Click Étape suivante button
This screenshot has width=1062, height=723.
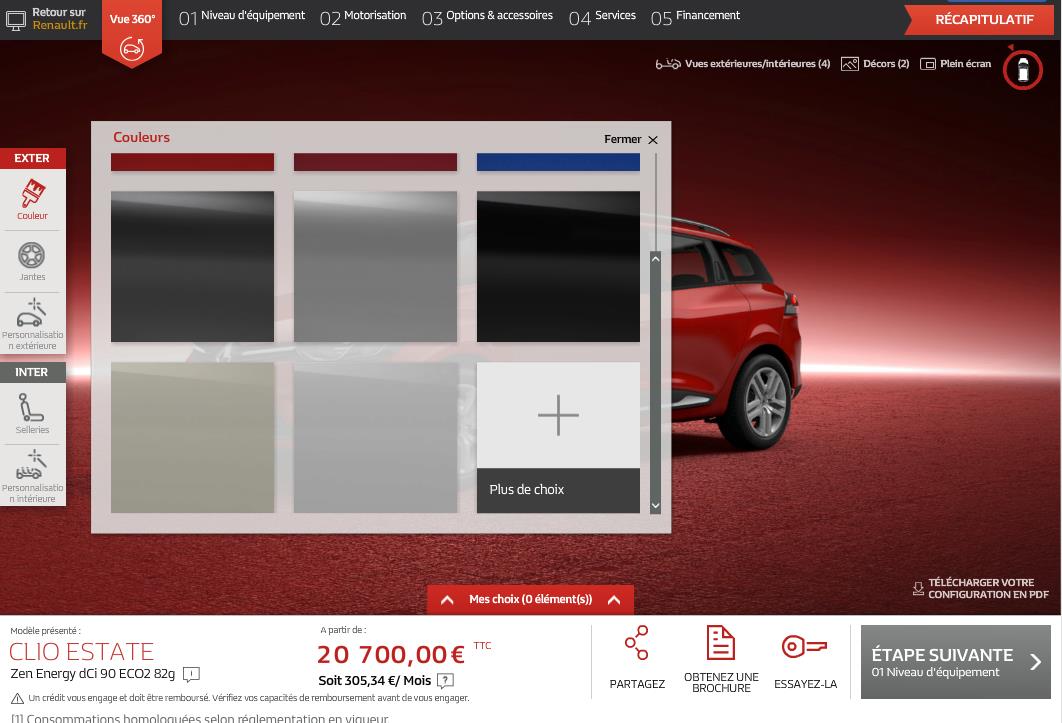(x=955, y=662)
